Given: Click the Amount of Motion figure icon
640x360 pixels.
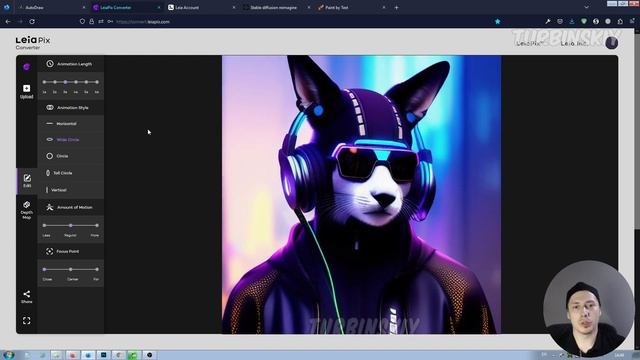Looking at the screenshot, I should point(50,207).
